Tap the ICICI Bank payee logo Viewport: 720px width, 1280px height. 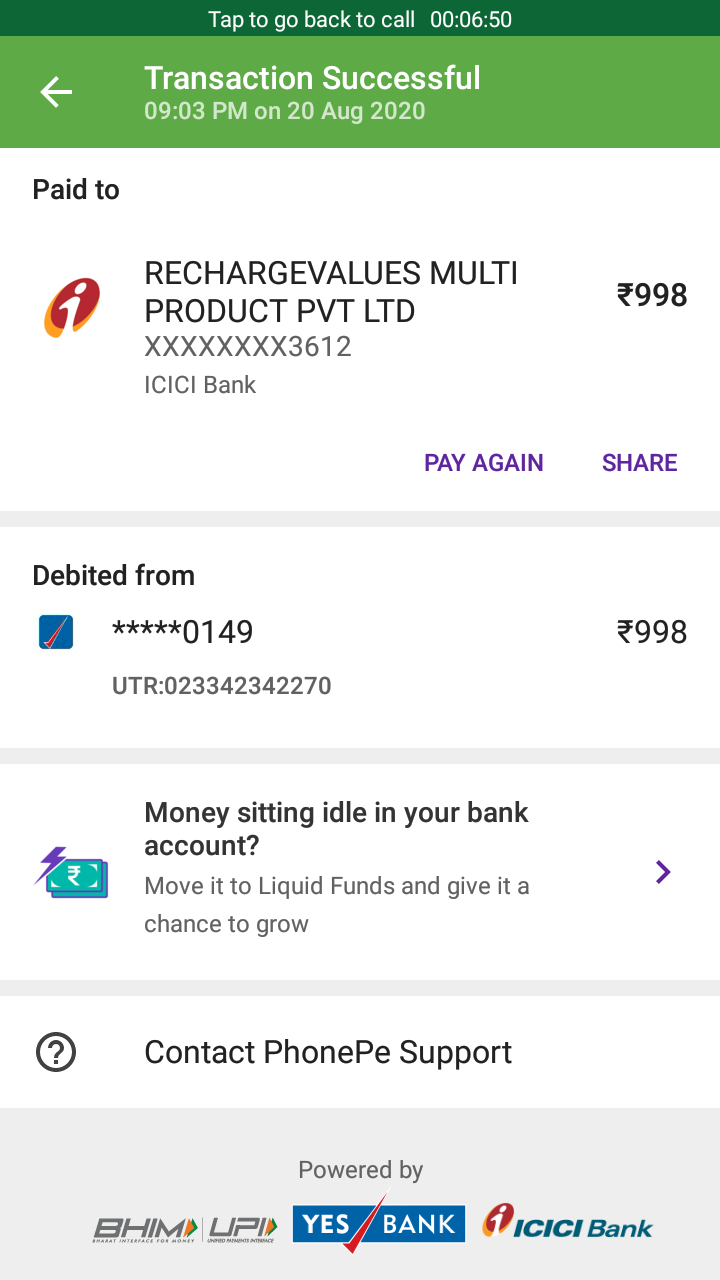72,308
